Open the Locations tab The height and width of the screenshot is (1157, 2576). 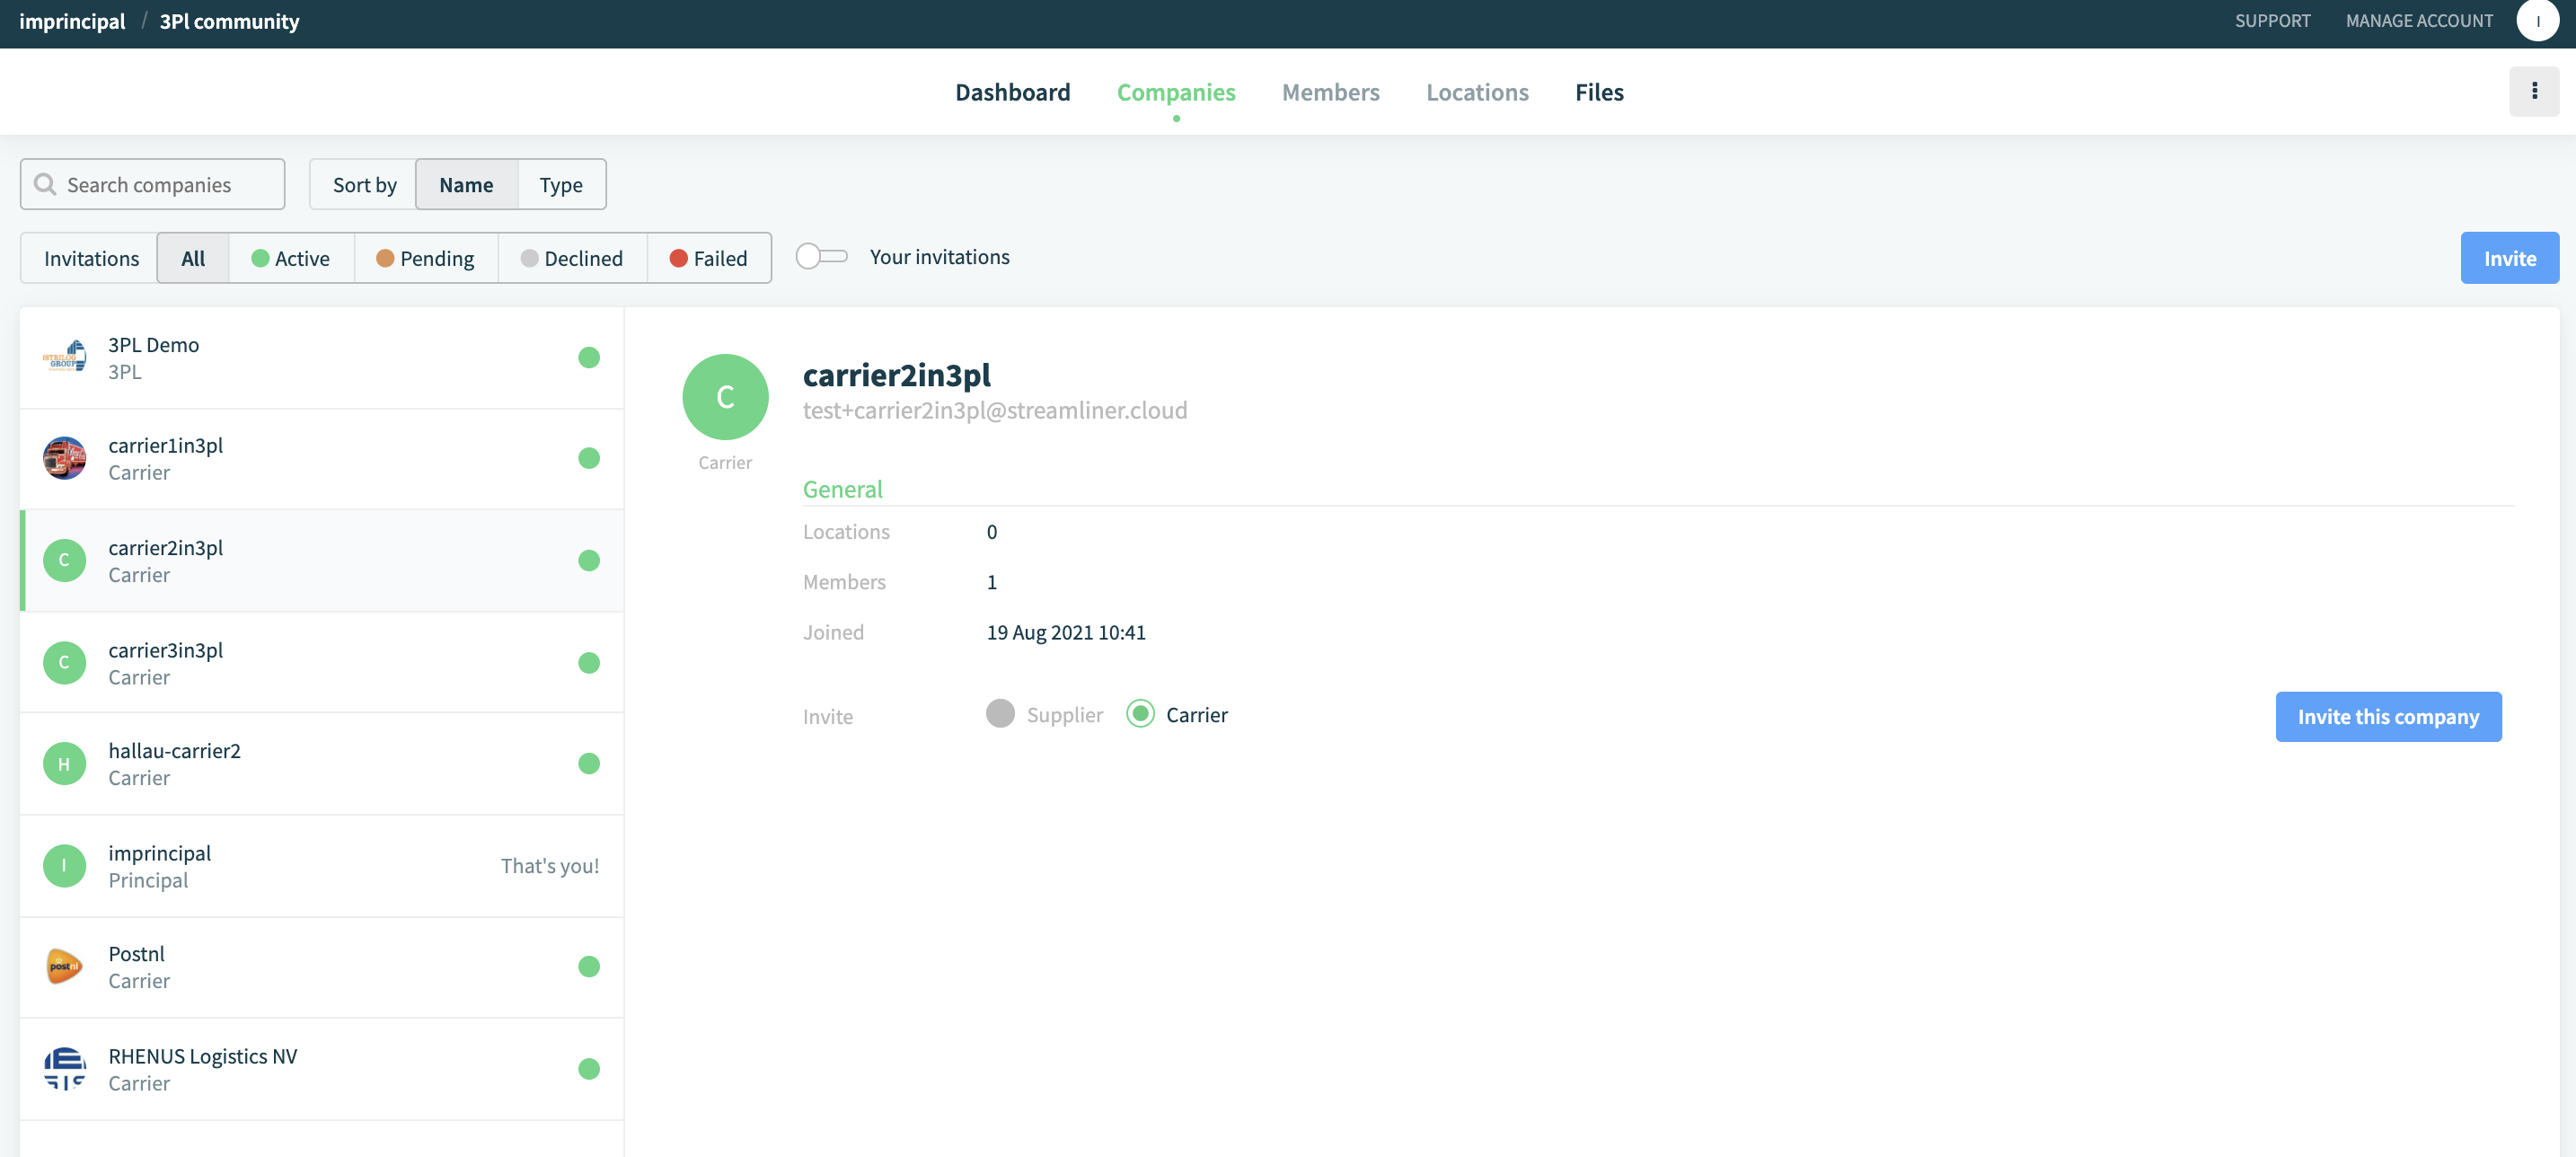pyautogui.click(x=1477, y=91)
